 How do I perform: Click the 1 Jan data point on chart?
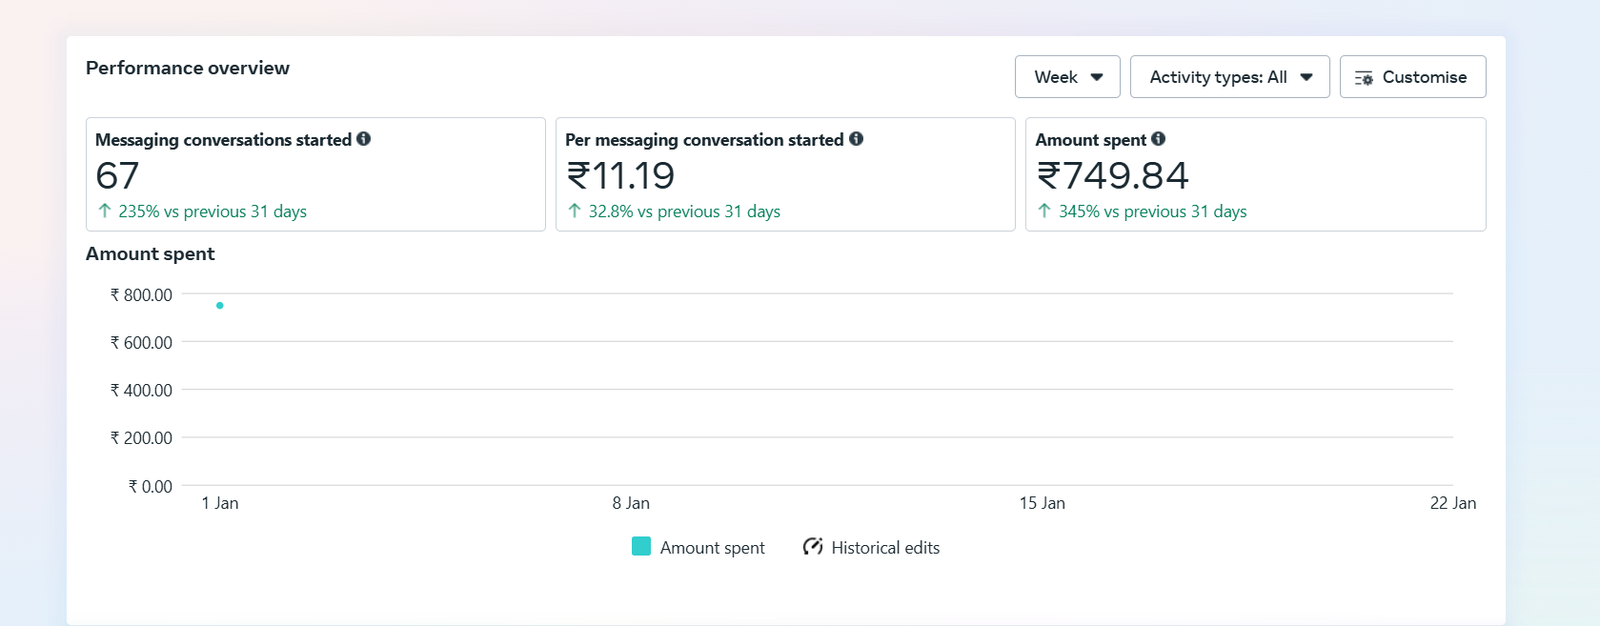(220, 305)
